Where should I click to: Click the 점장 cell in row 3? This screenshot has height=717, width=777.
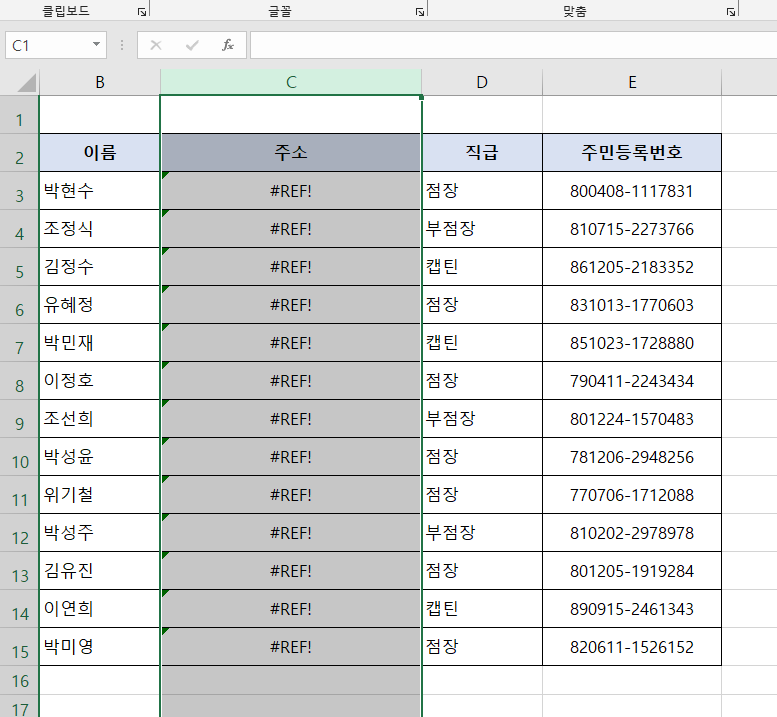click(x=482, y=191)
